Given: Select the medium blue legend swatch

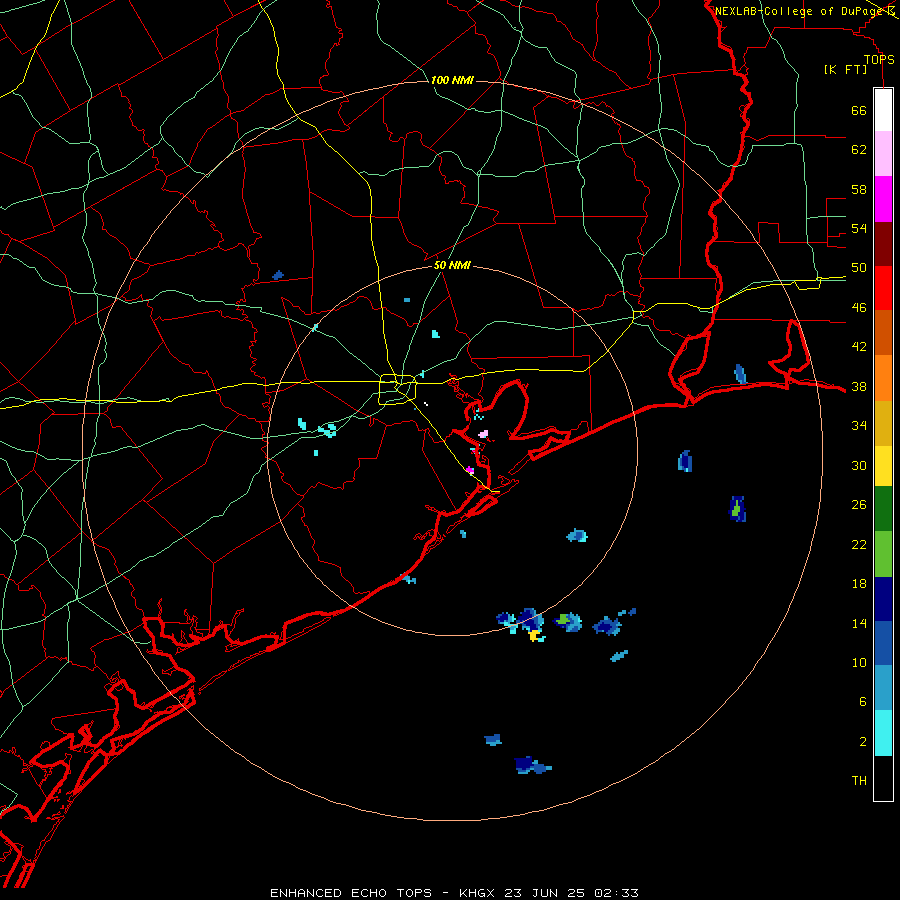Looking at the screenshot, I should click(883, 643).
